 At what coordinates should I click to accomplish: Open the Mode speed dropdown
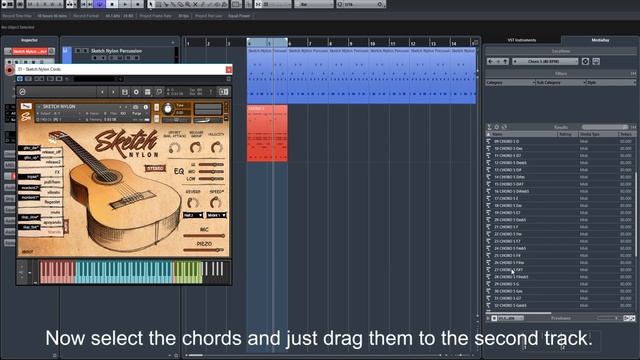(x=216, y=215)
